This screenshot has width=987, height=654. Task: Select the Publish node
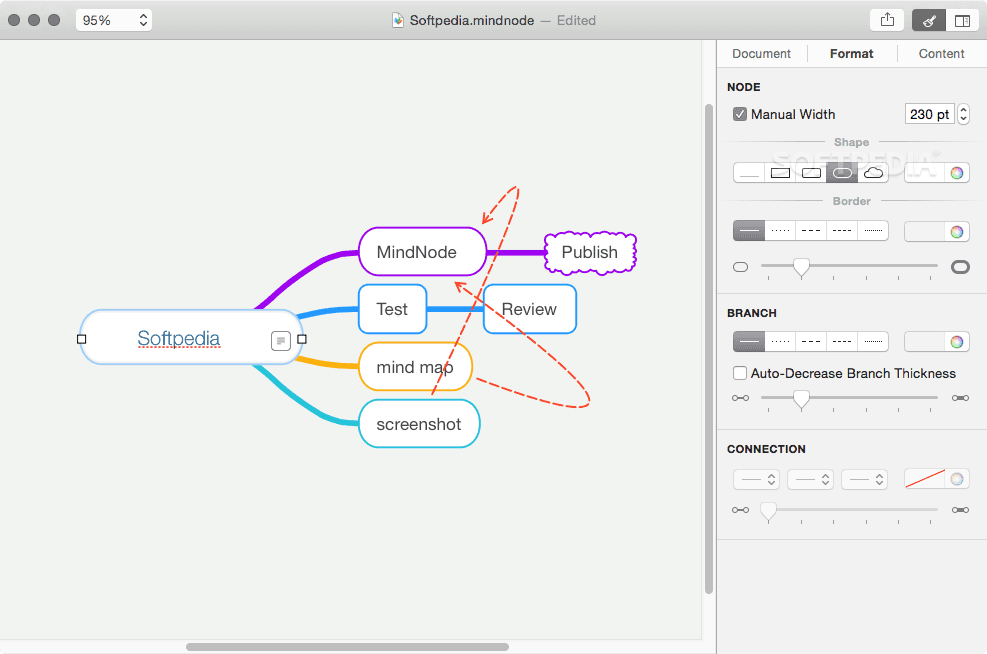coord(590,252)
